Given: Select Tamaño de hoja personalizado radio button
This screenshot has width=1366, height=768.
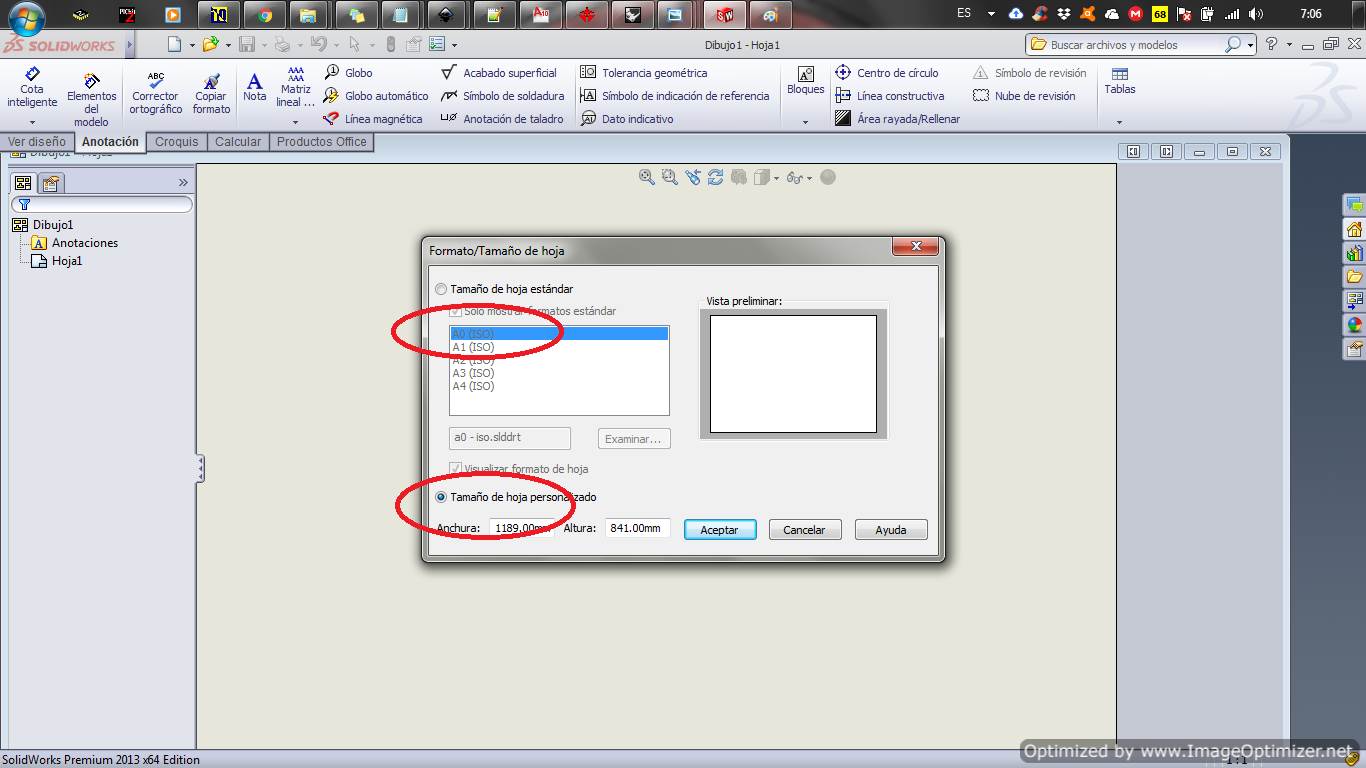Looking at the screenshot, I should [x=441, y=497].
